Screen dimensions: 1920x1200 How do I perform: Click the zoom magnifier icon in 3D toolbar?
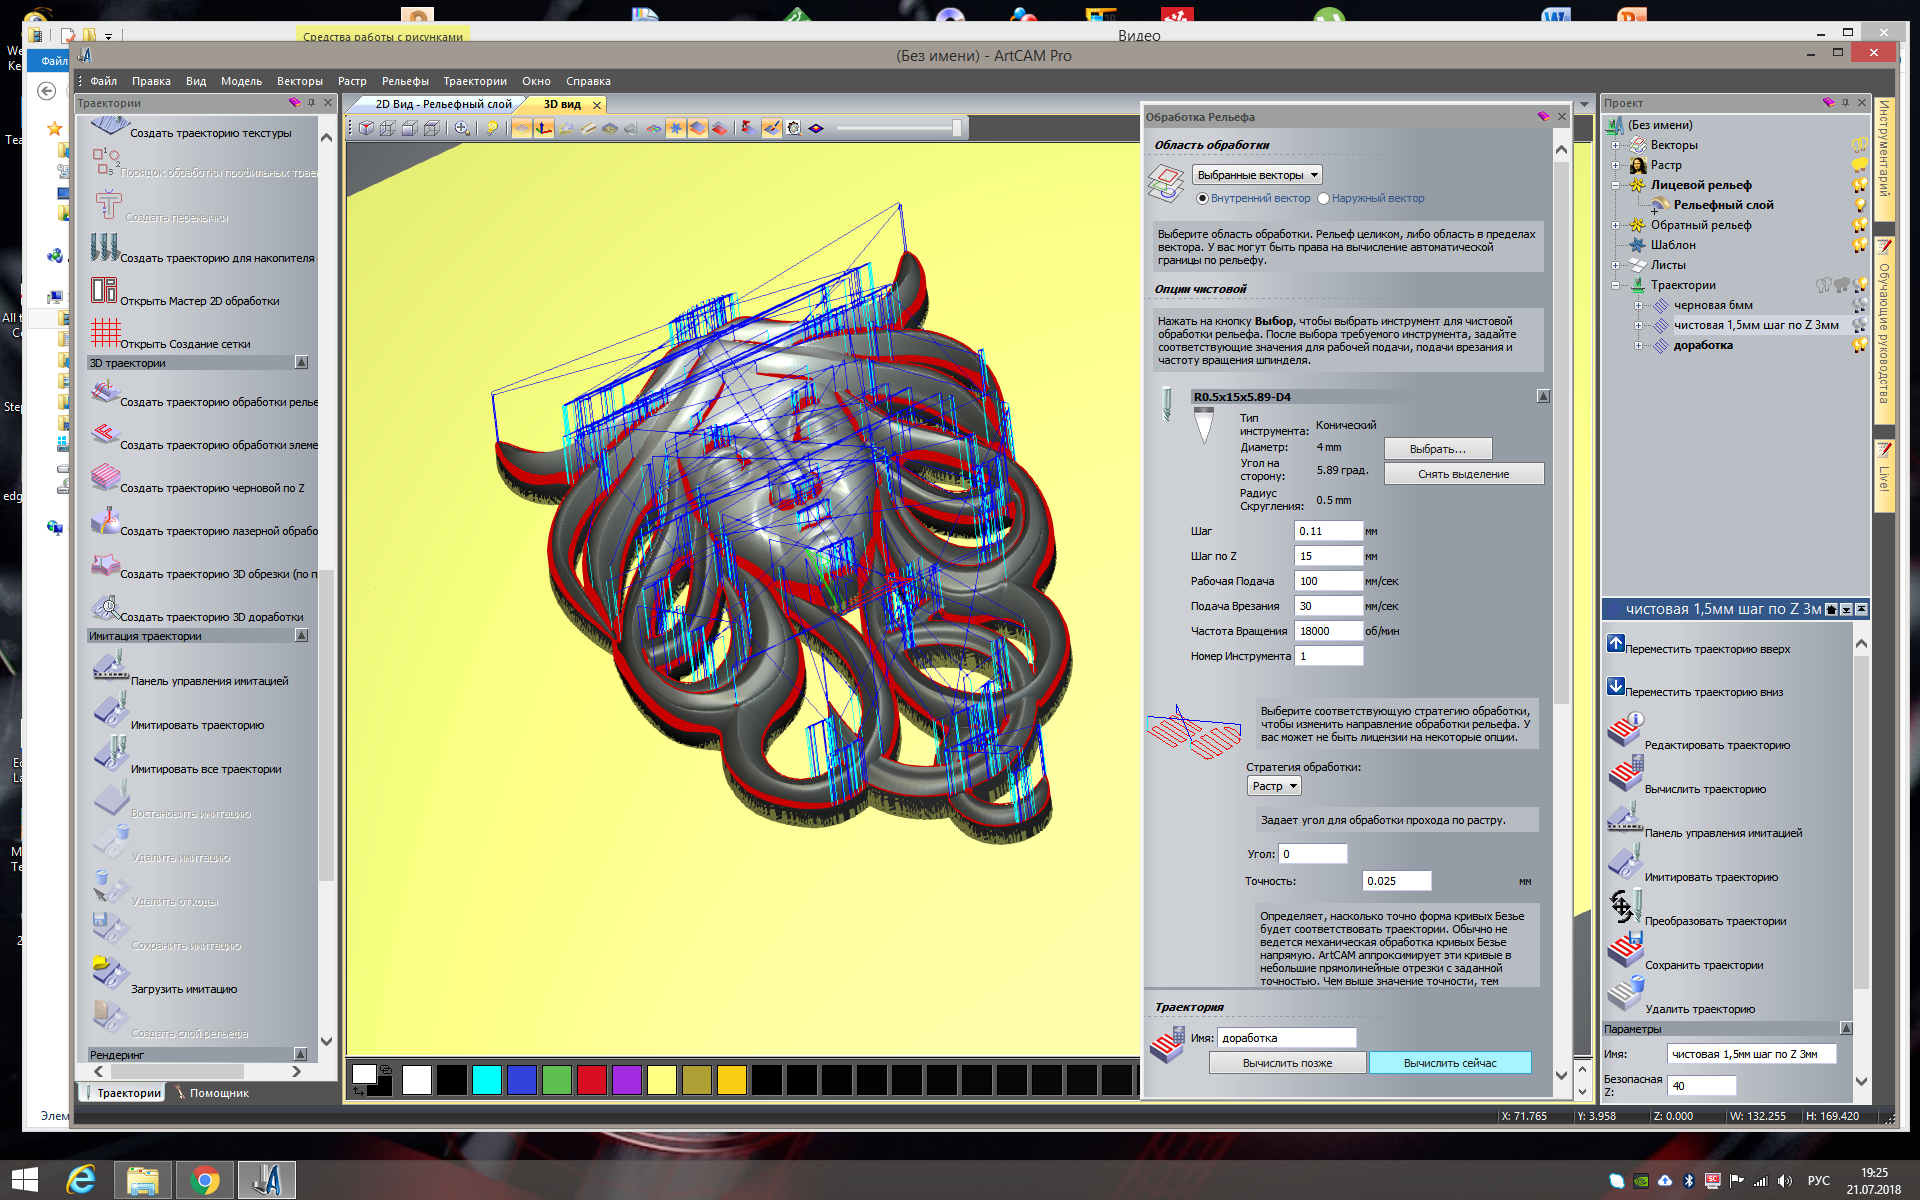461,128
